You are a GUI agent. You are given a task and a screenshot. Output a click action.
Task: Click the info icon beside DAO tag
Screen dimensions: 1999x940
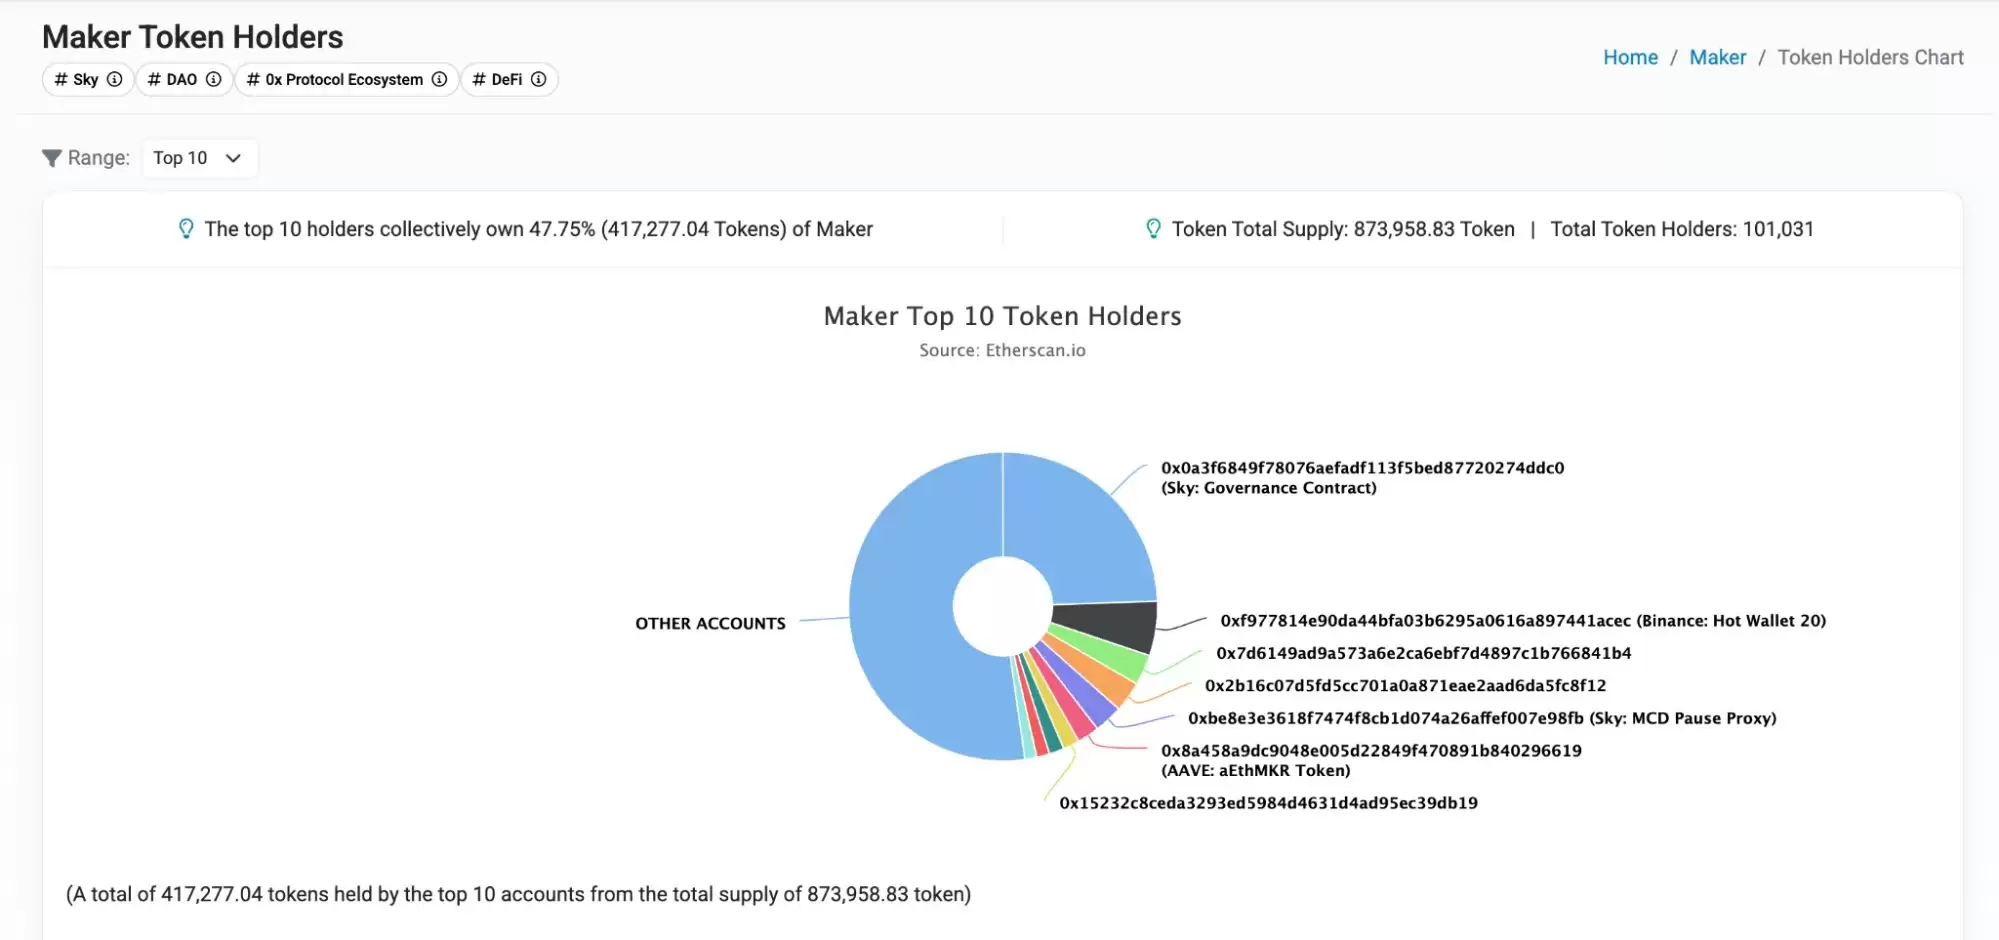coord(213,80)
